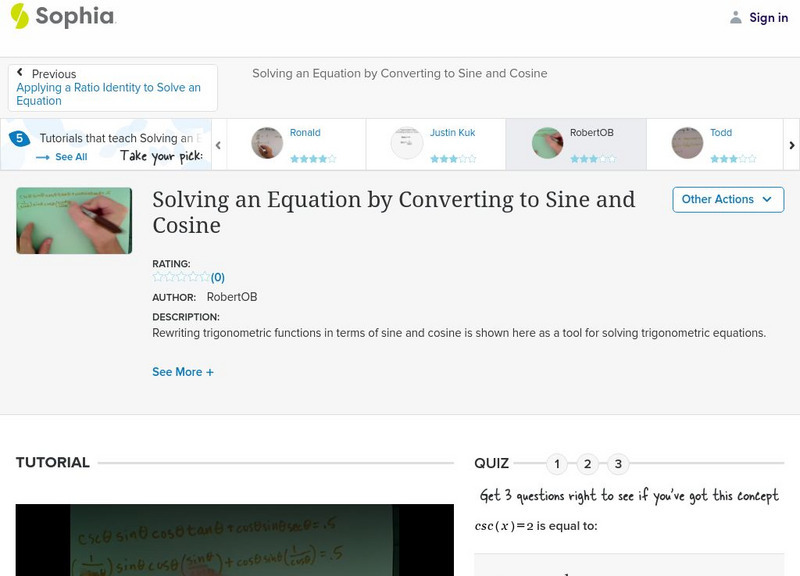The image size is (800, 576).
Task: Click the right carousel chevron arrow
Action: pyautogui.click(x=790, y=143)
